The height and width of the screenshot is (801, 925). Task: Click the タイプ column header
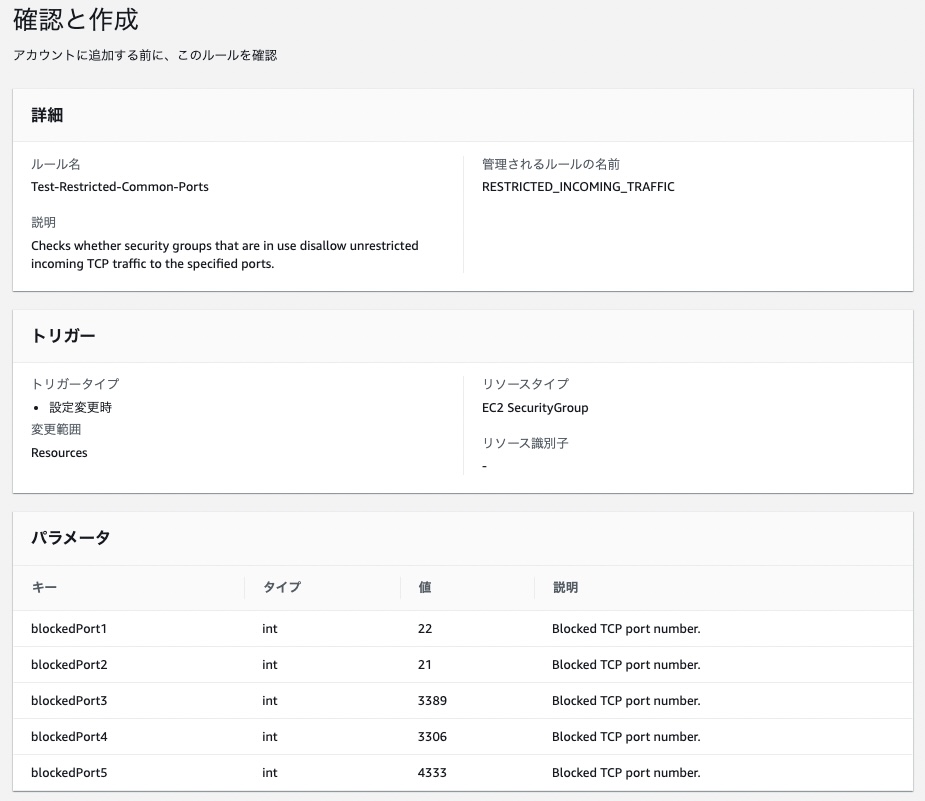281,587
